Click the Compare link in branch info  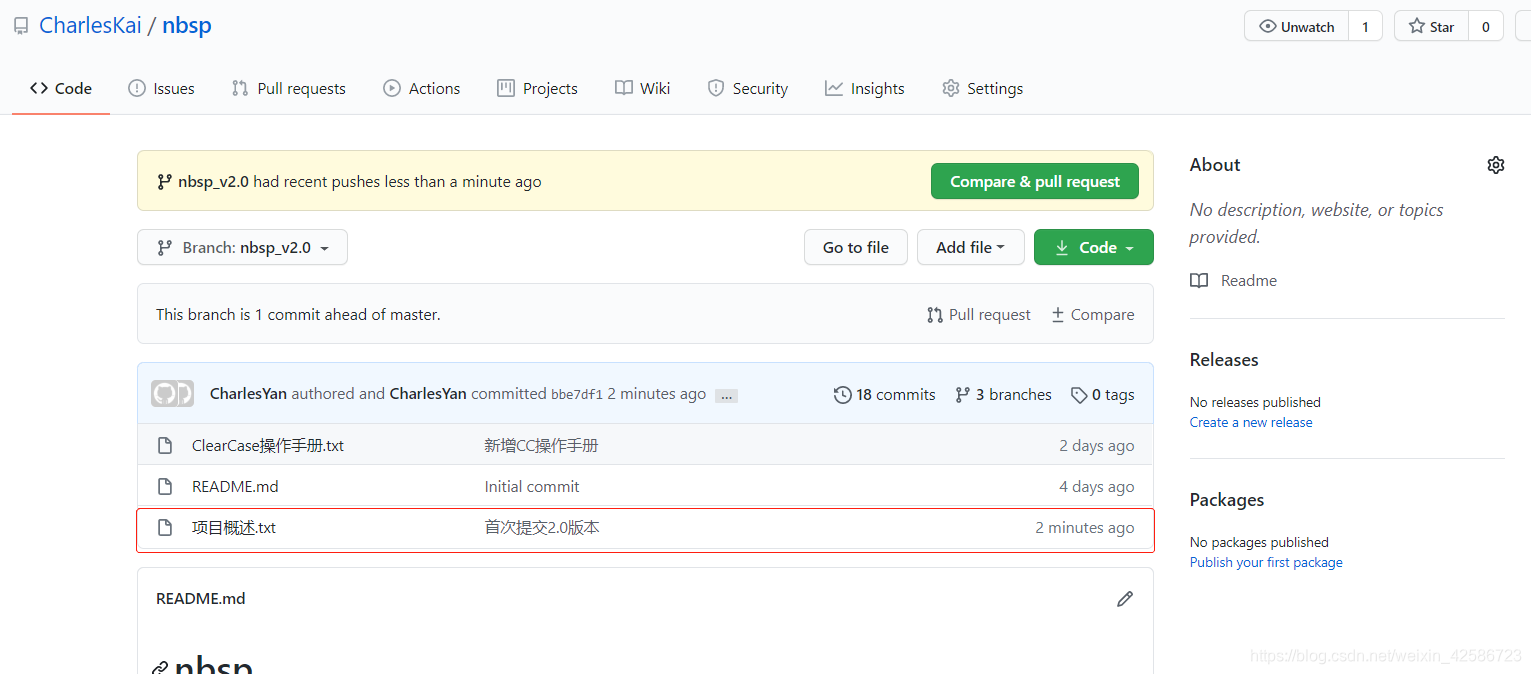[x=1092, y=314]
